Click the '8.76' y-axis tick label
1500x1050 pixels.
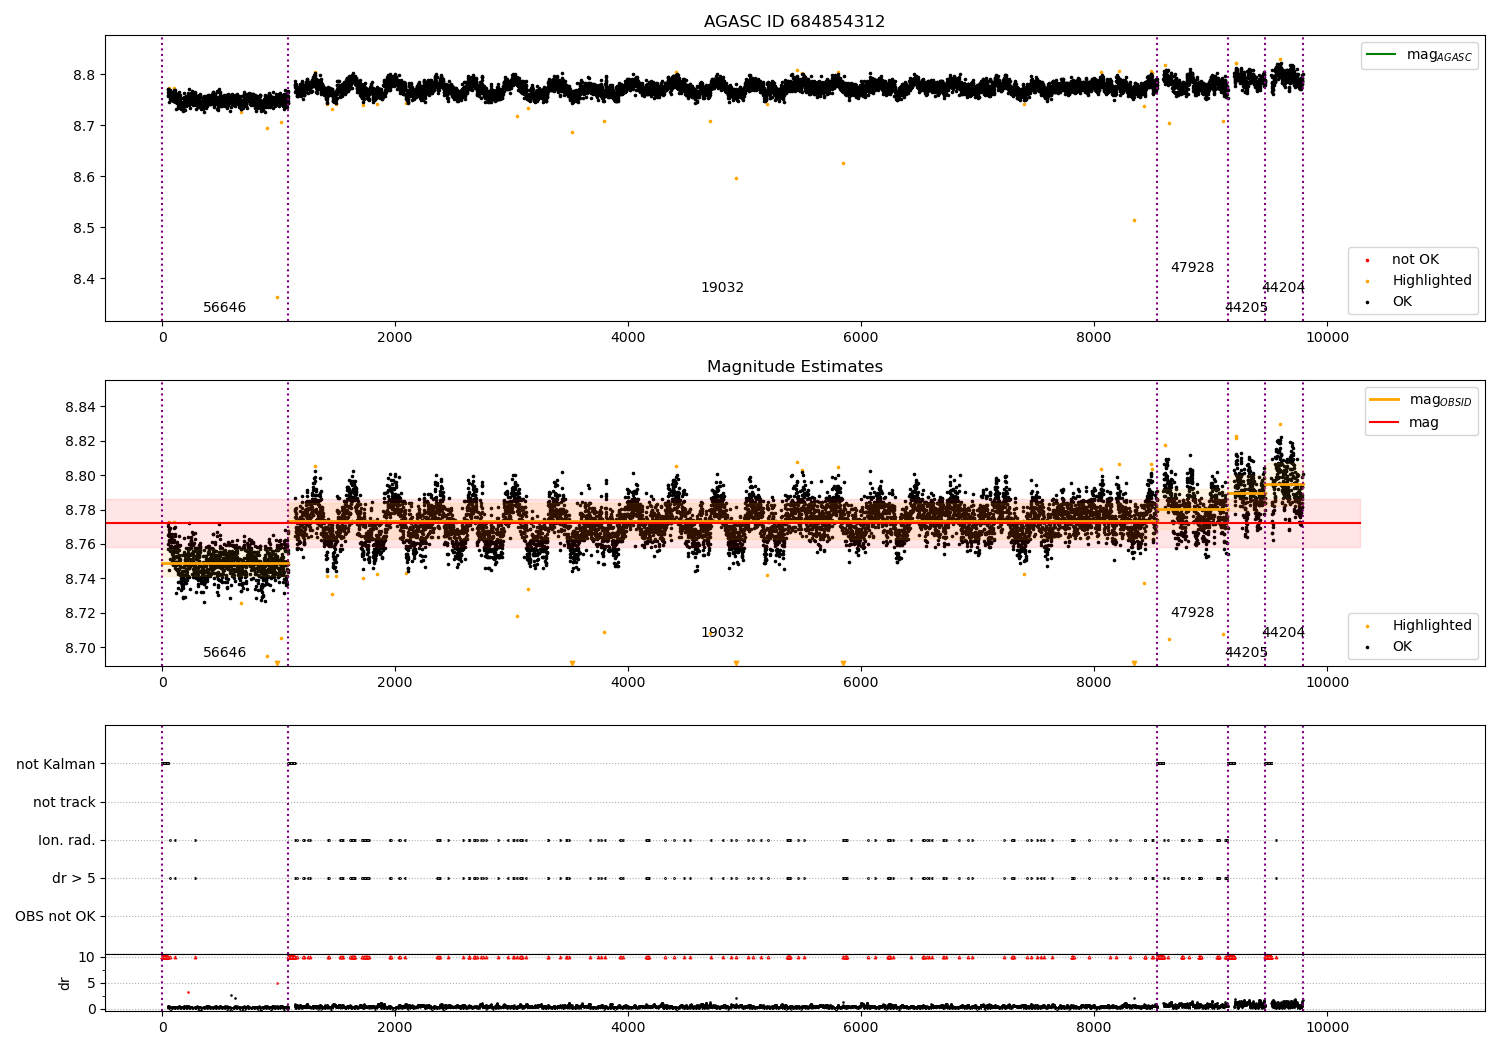(80, 544)
